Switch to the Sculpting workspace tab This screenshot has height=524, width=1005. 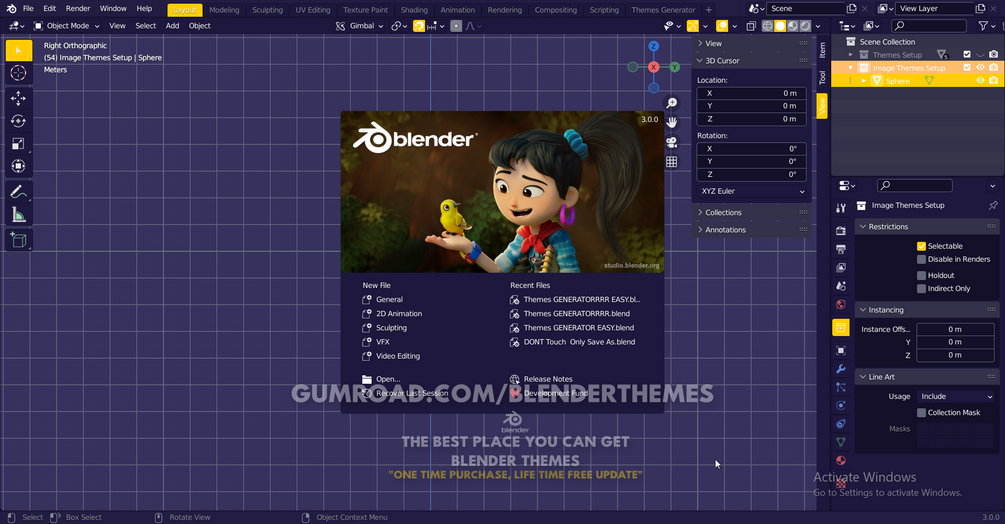pos(267,10)
